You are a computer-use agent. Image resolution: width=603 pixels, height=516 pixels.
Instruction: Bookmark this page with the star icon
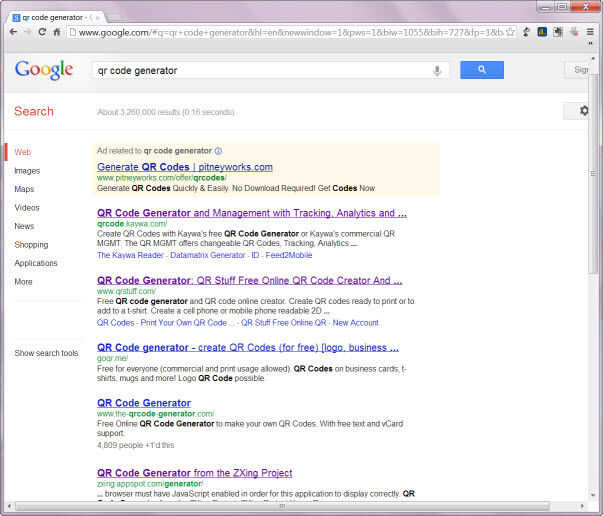point(510,32)
